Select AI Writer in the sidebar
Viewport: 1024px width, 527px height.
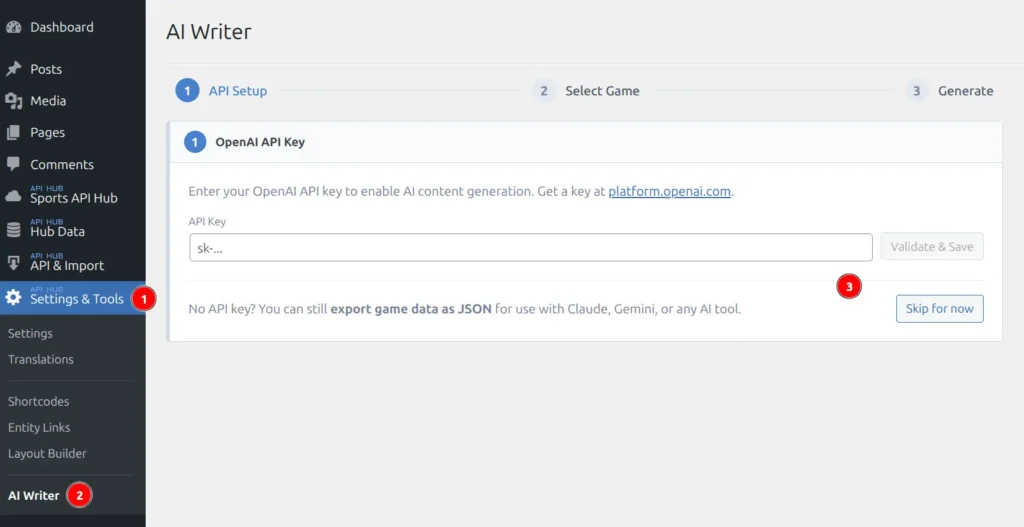33,496
